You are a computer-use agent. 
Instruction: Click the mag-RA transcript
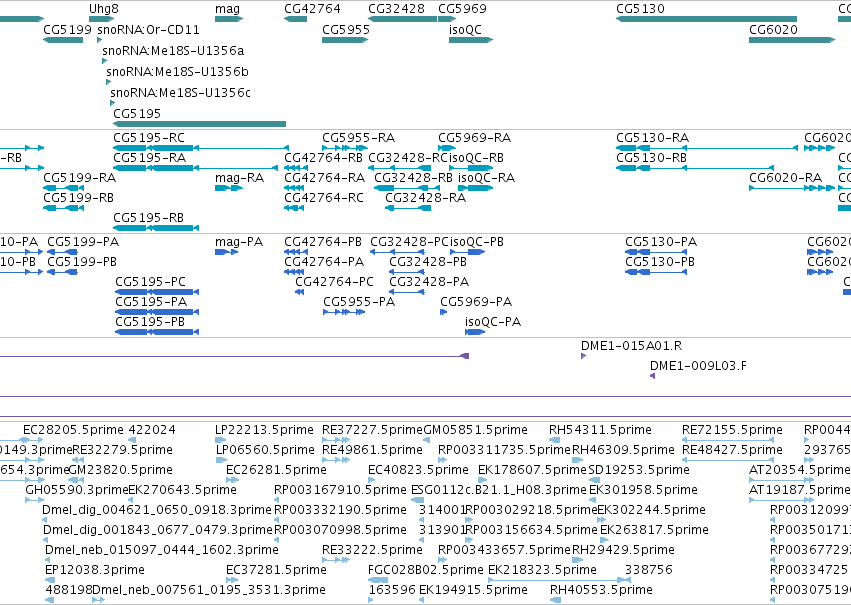[228, 188]
